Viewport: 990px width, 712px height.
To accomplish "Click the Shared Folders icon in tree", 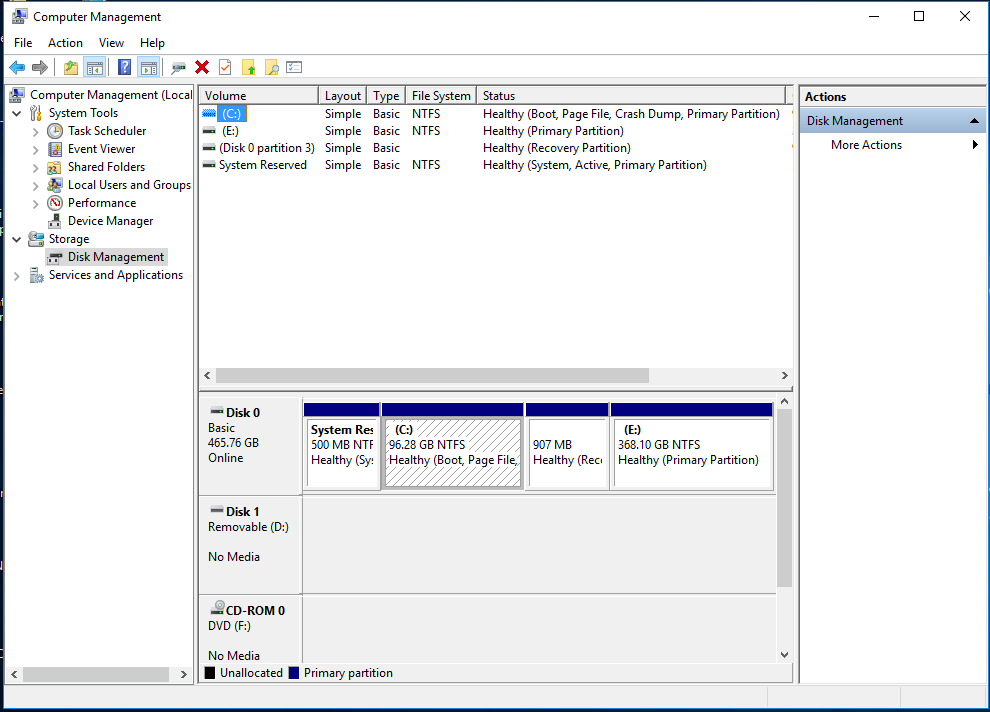I will 56,167.
